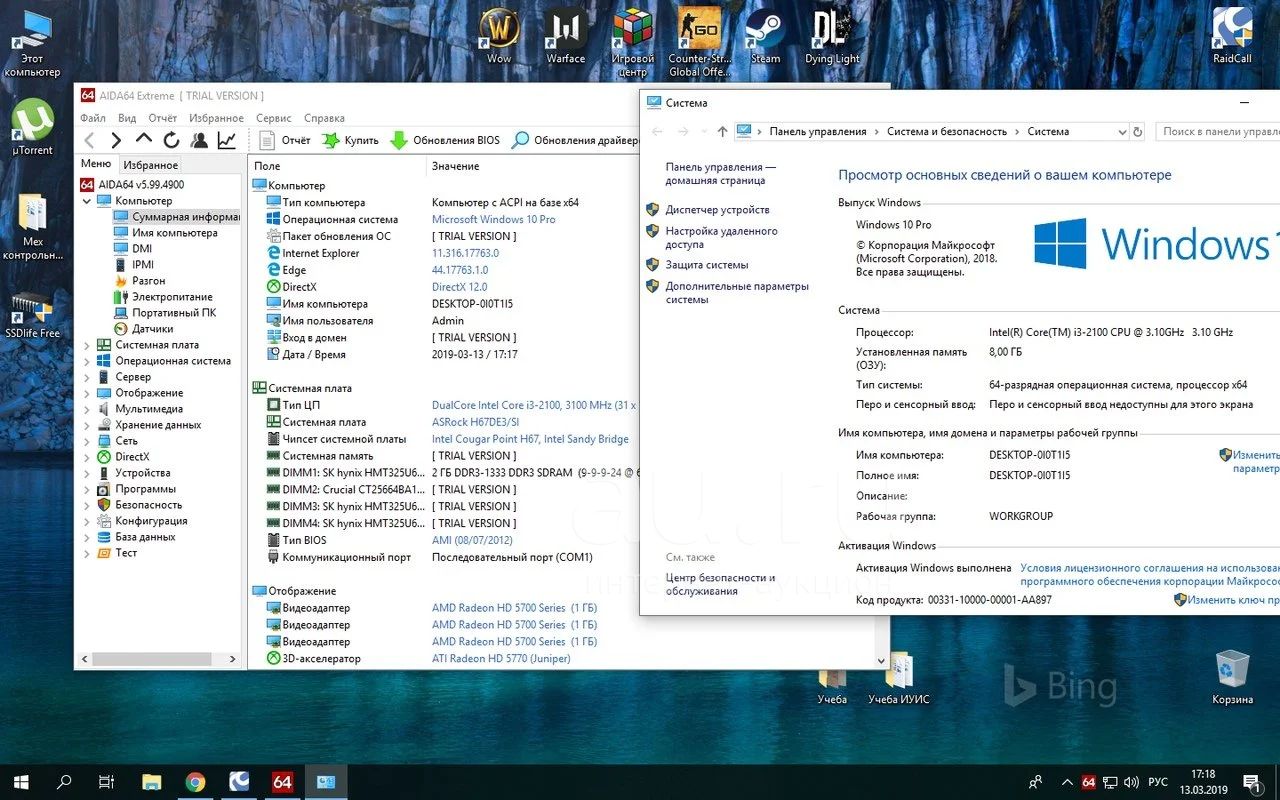1280x800 pixels.
Task: Open Файл menu in AIDA64
Action: (93, 118)
